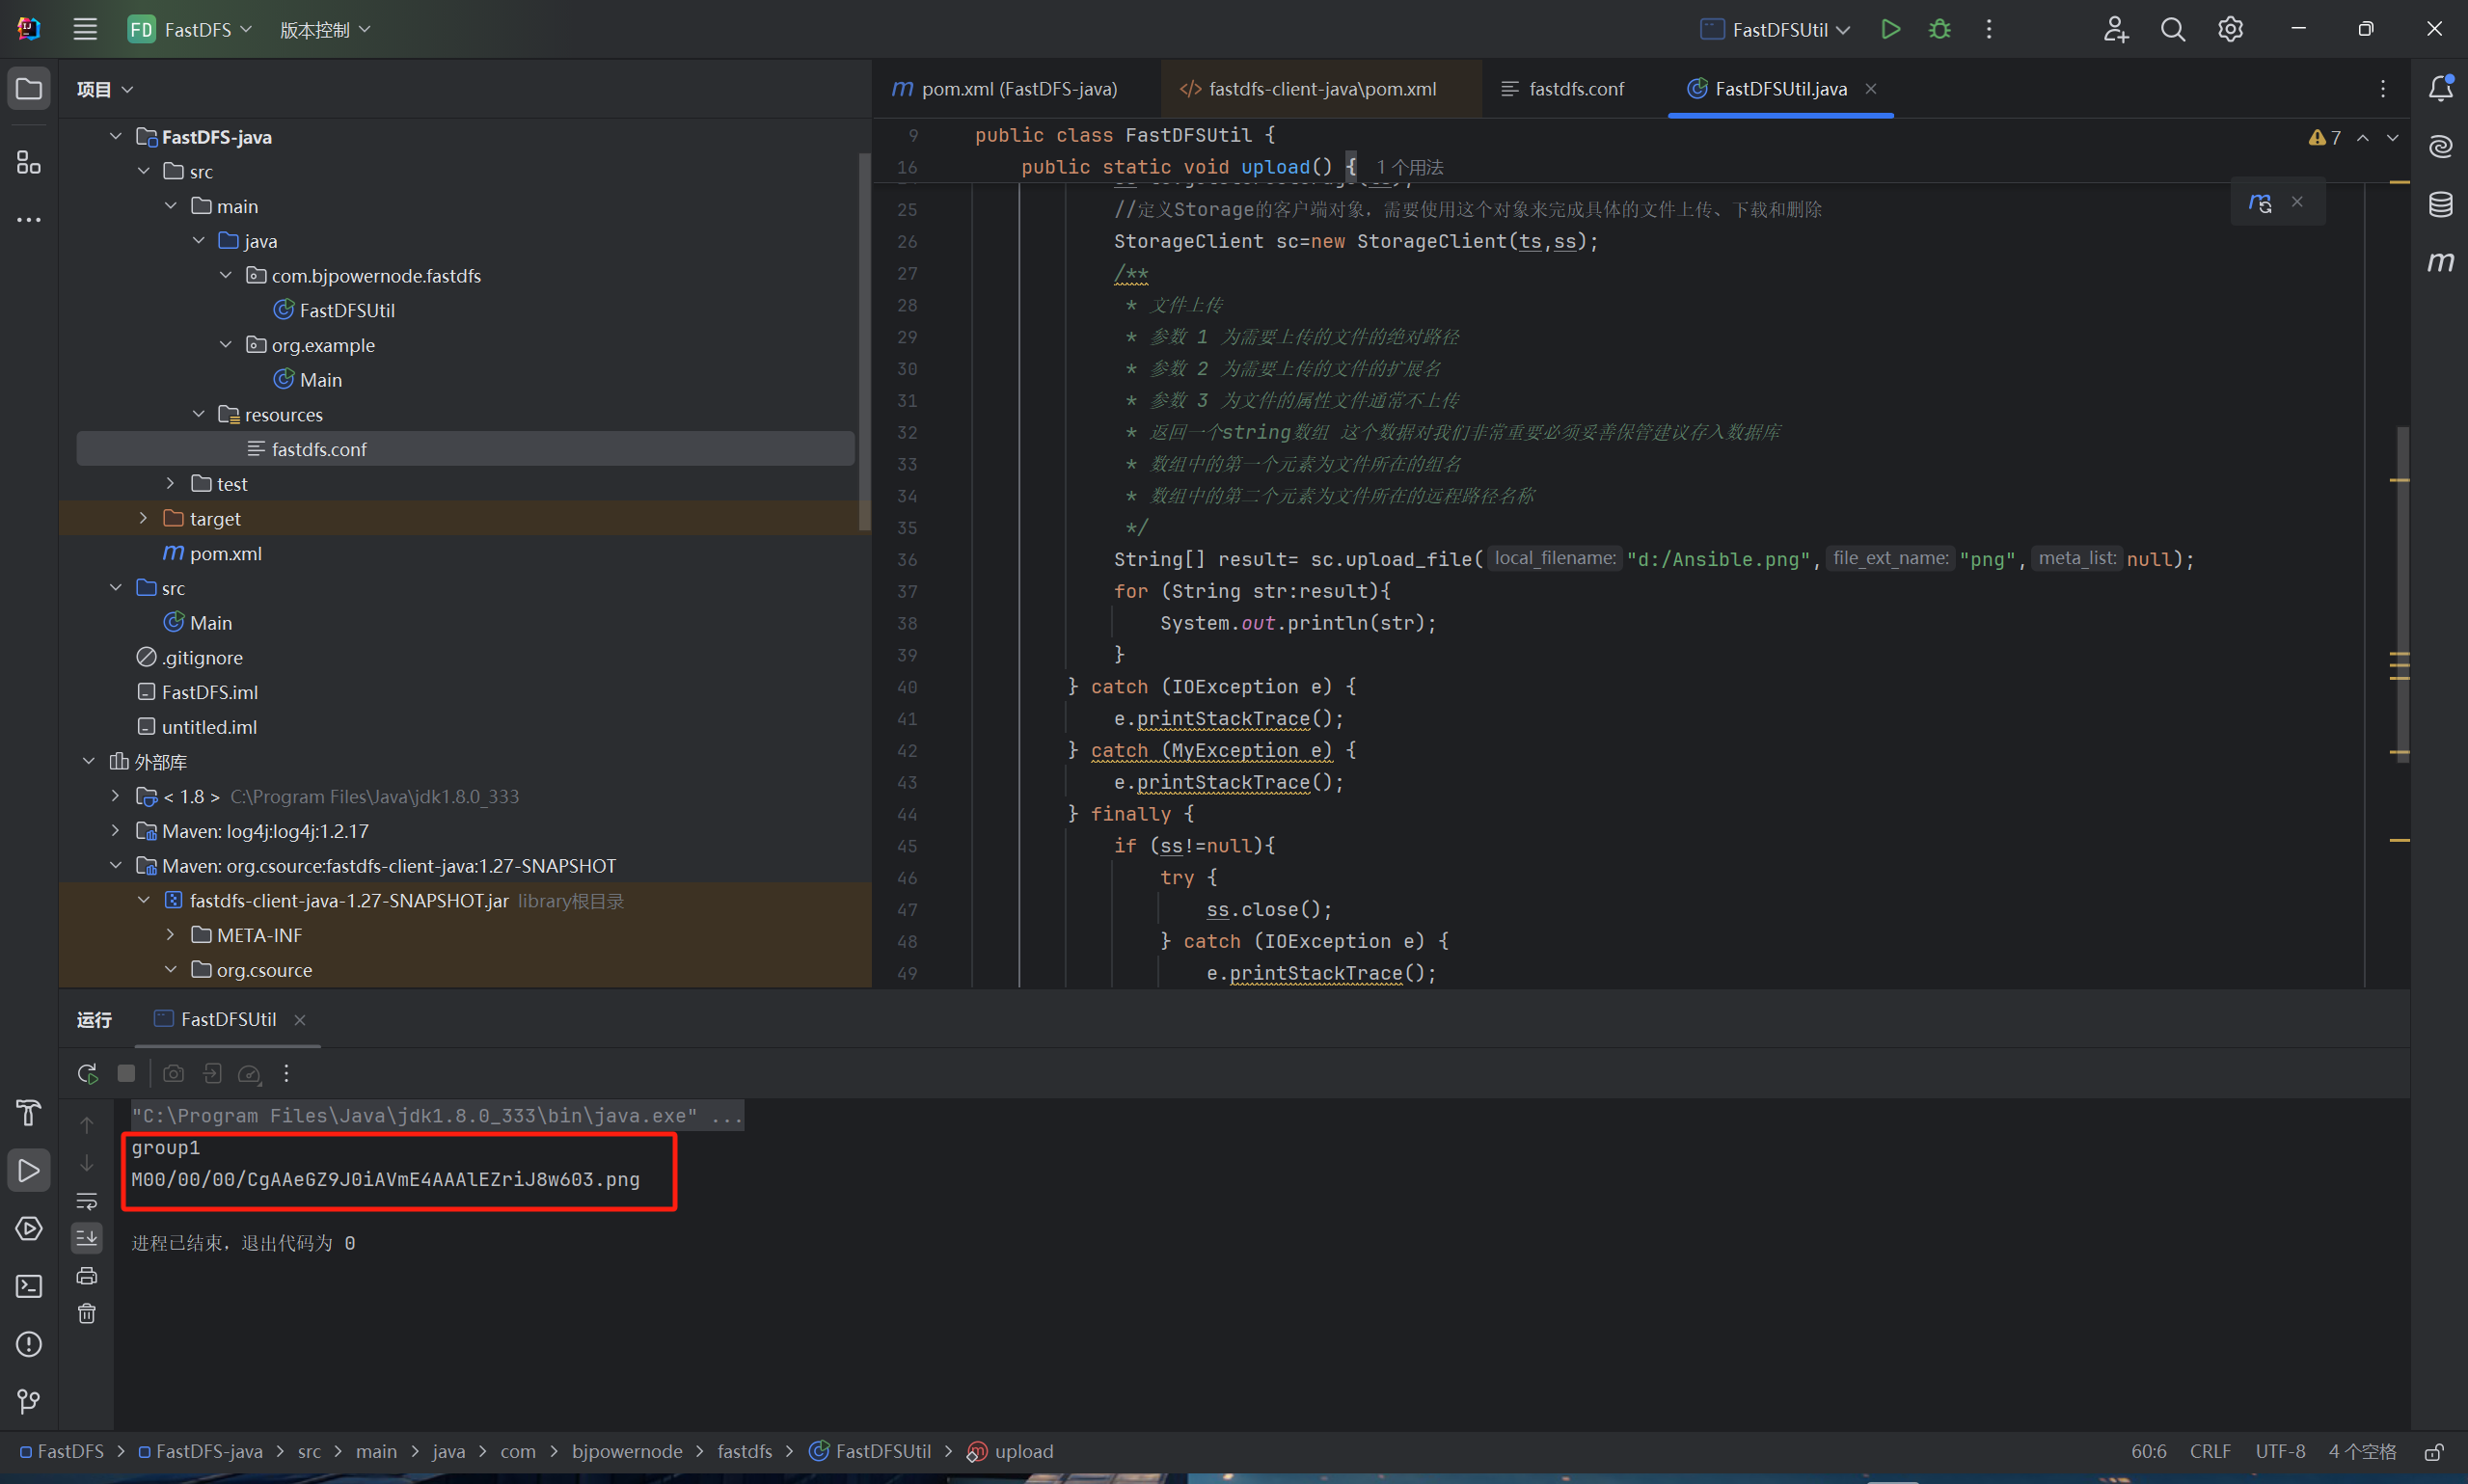The image size is (2468, 1484).
Task: Collapse the FastDFS-java module node
Action: tap(115, 136)
